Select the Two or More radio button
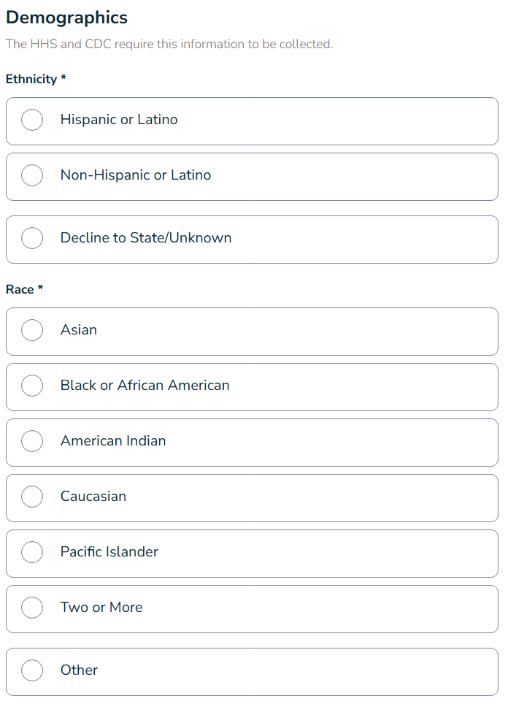Viewport: 516px width, 708px height. (32, 608)
